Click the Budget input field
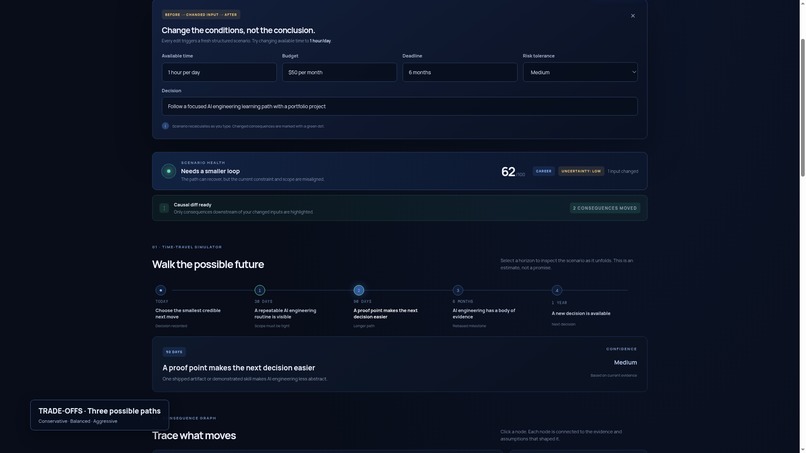Screen dimensions: 806x453 coord(339,73)
